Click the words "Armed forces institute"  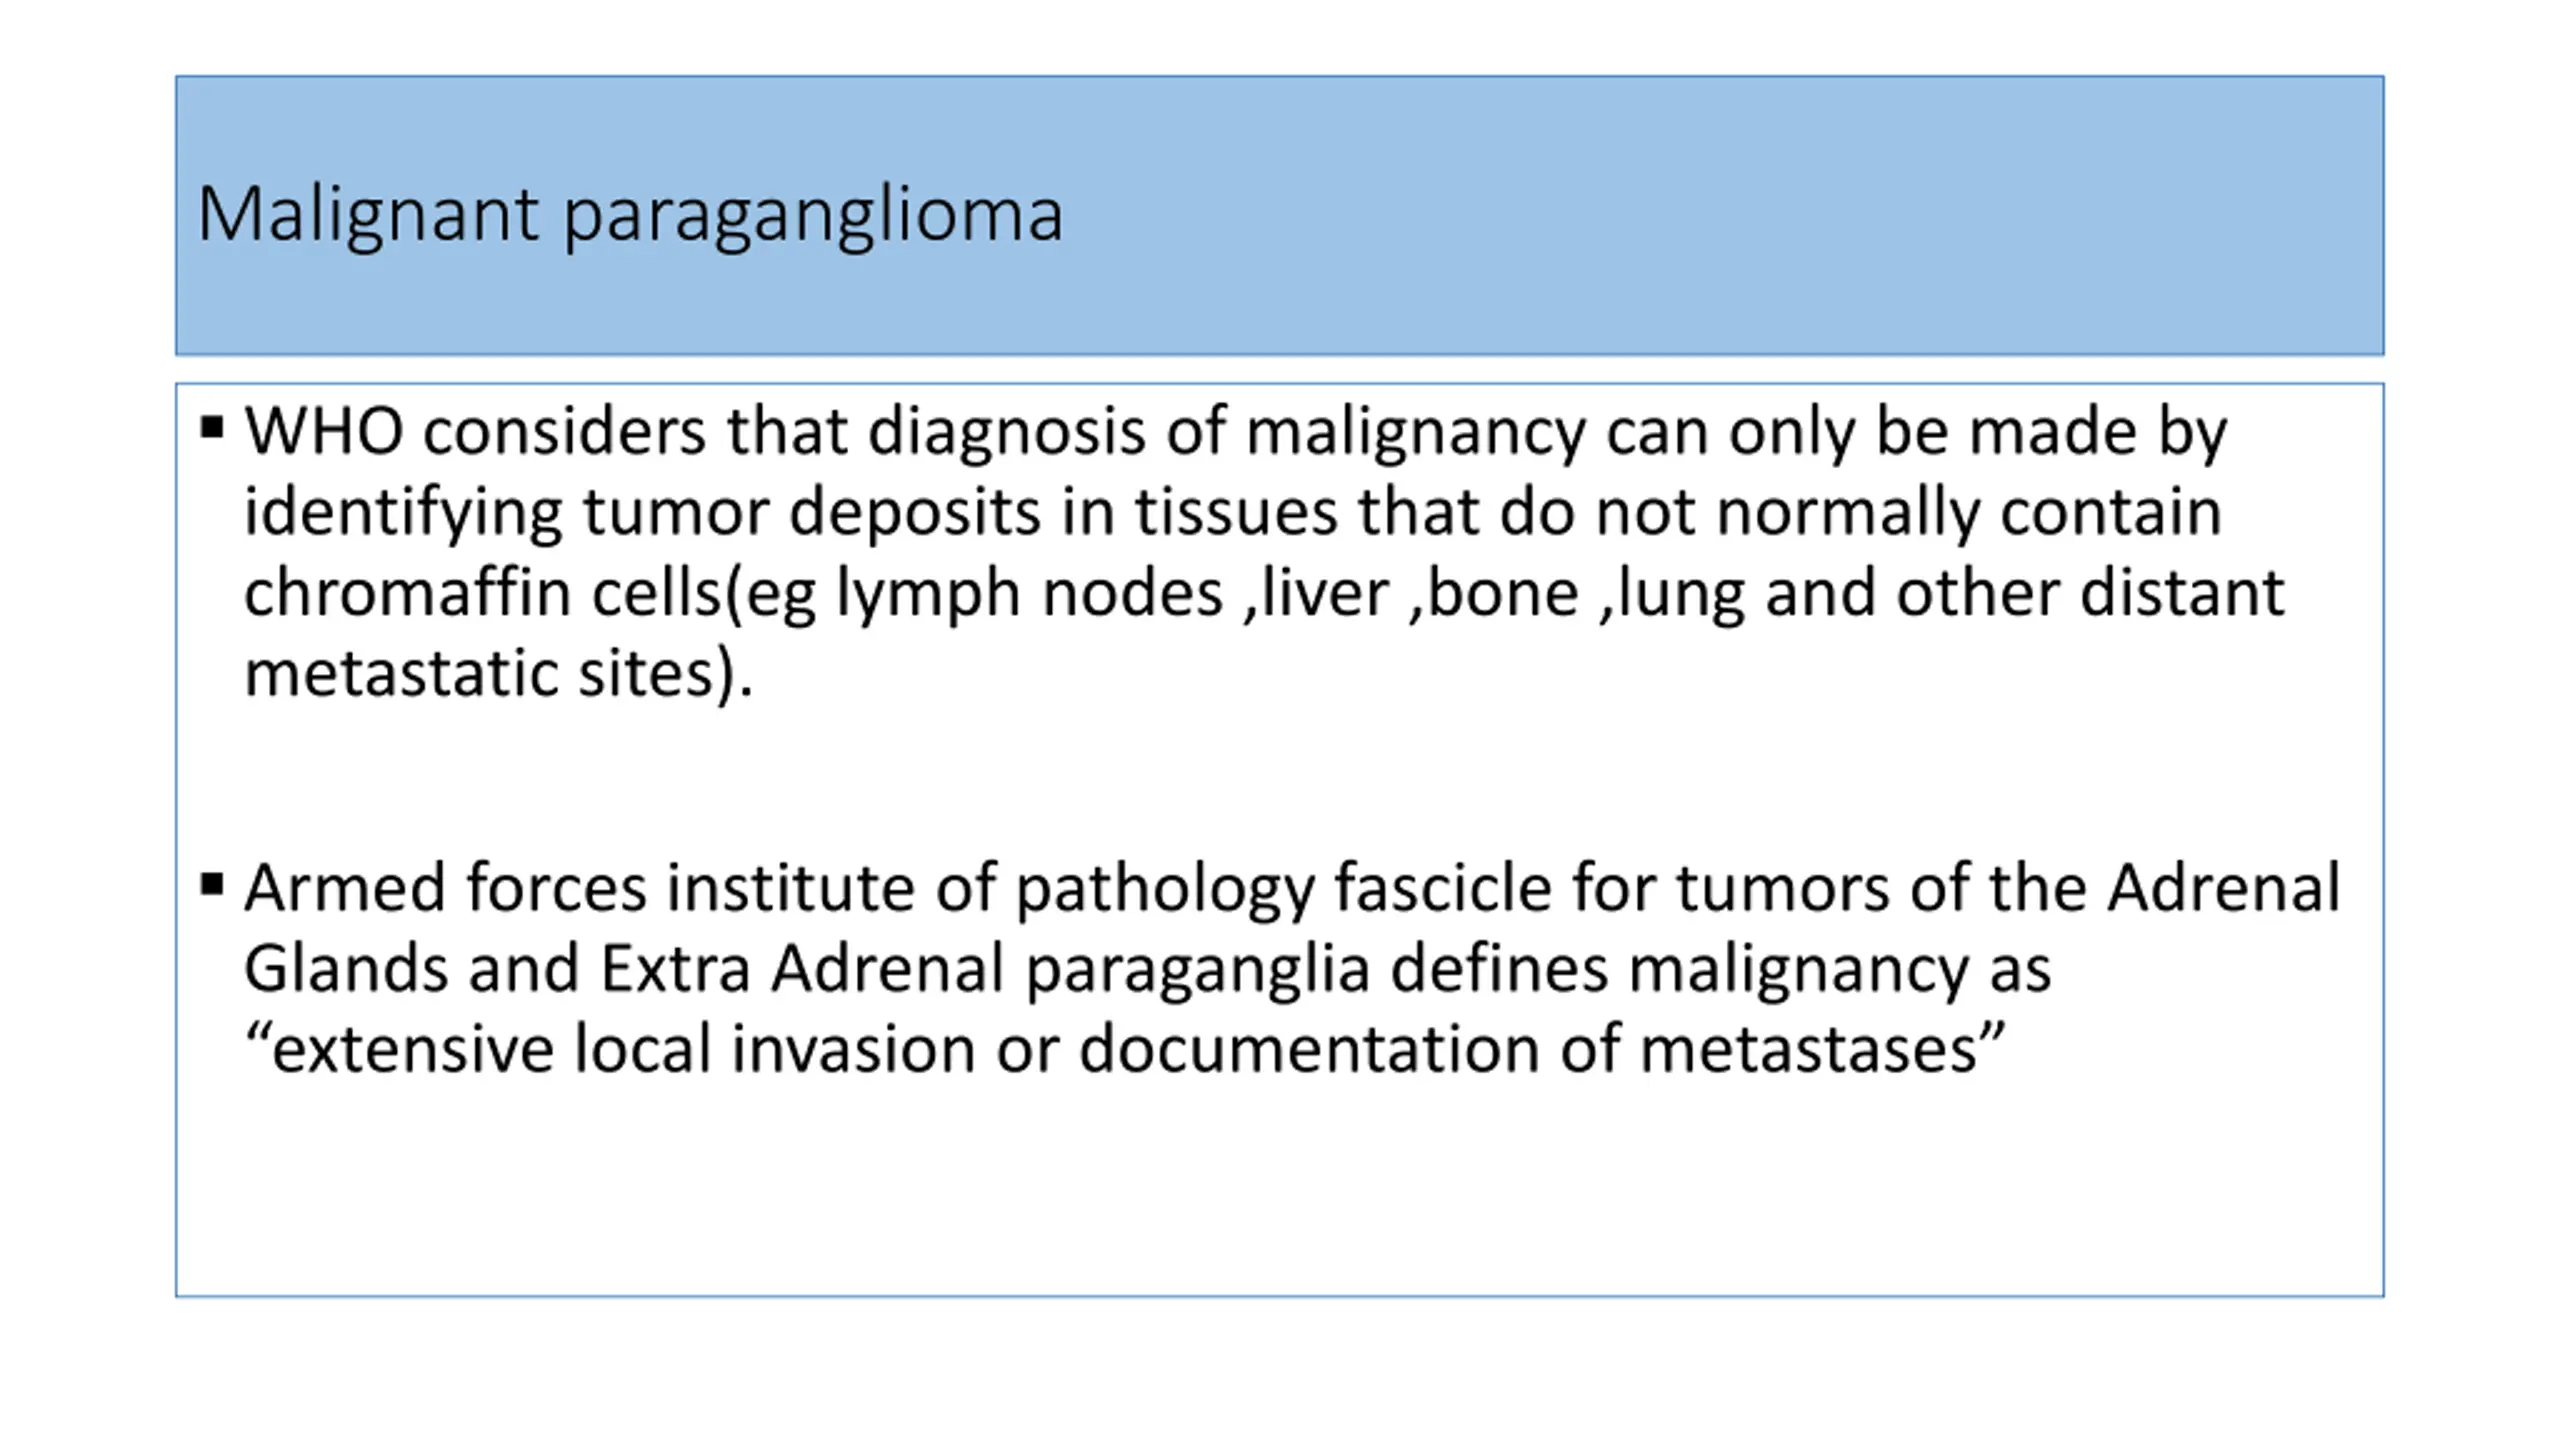point(580,887)
